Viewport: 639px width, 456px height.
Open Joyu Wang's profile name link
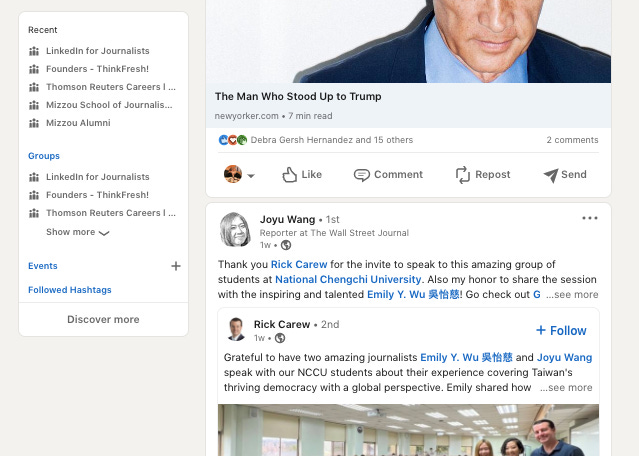tap(287, 220)
